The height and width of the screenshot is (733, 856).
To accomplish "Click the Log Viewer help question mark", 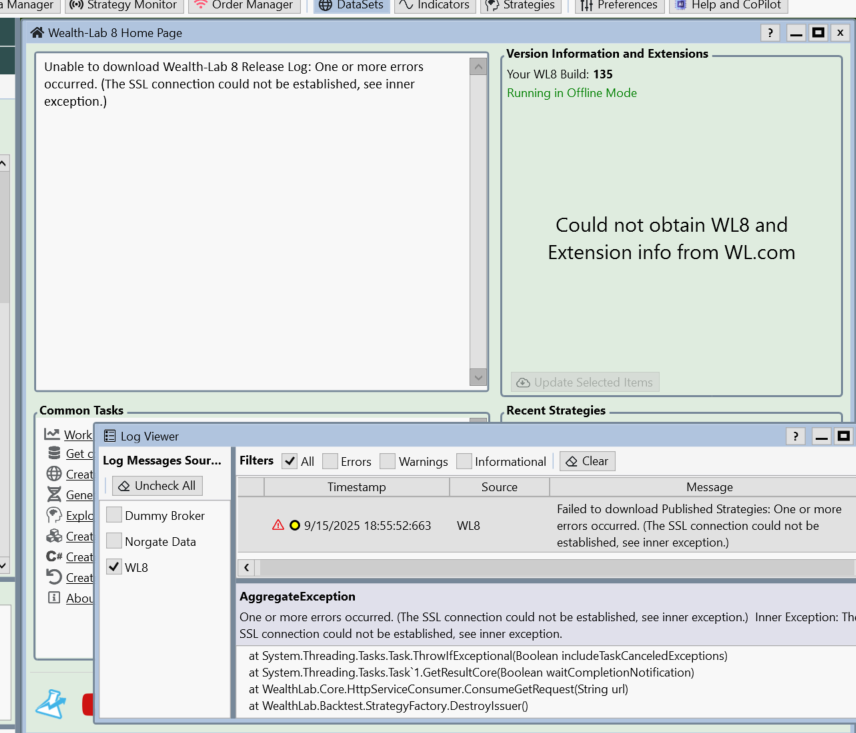I will tap(796, 436).
